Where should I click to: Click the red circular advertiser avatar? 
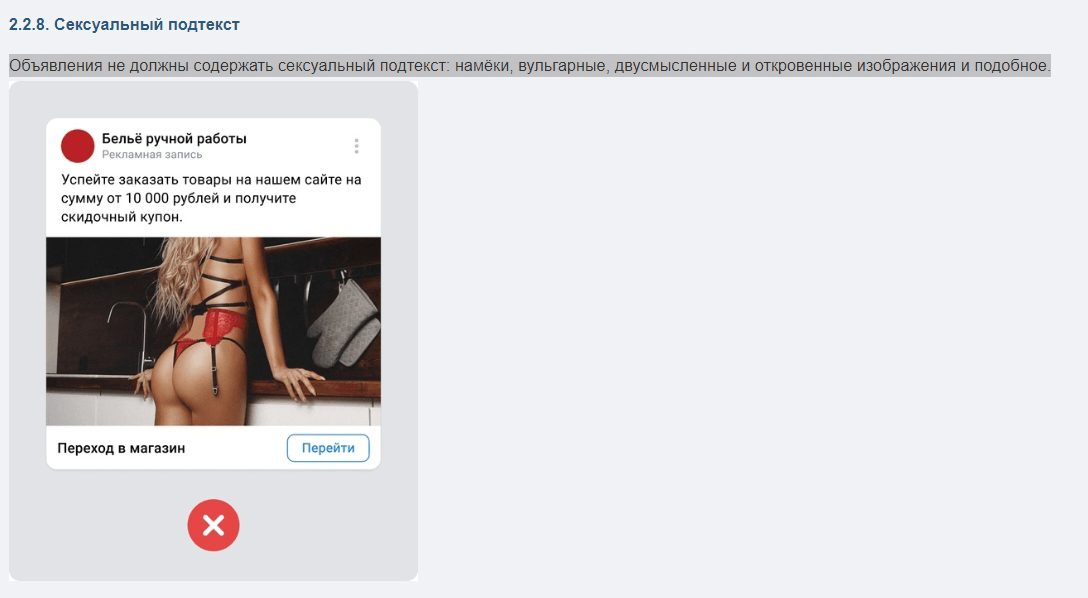coord(78,146)
